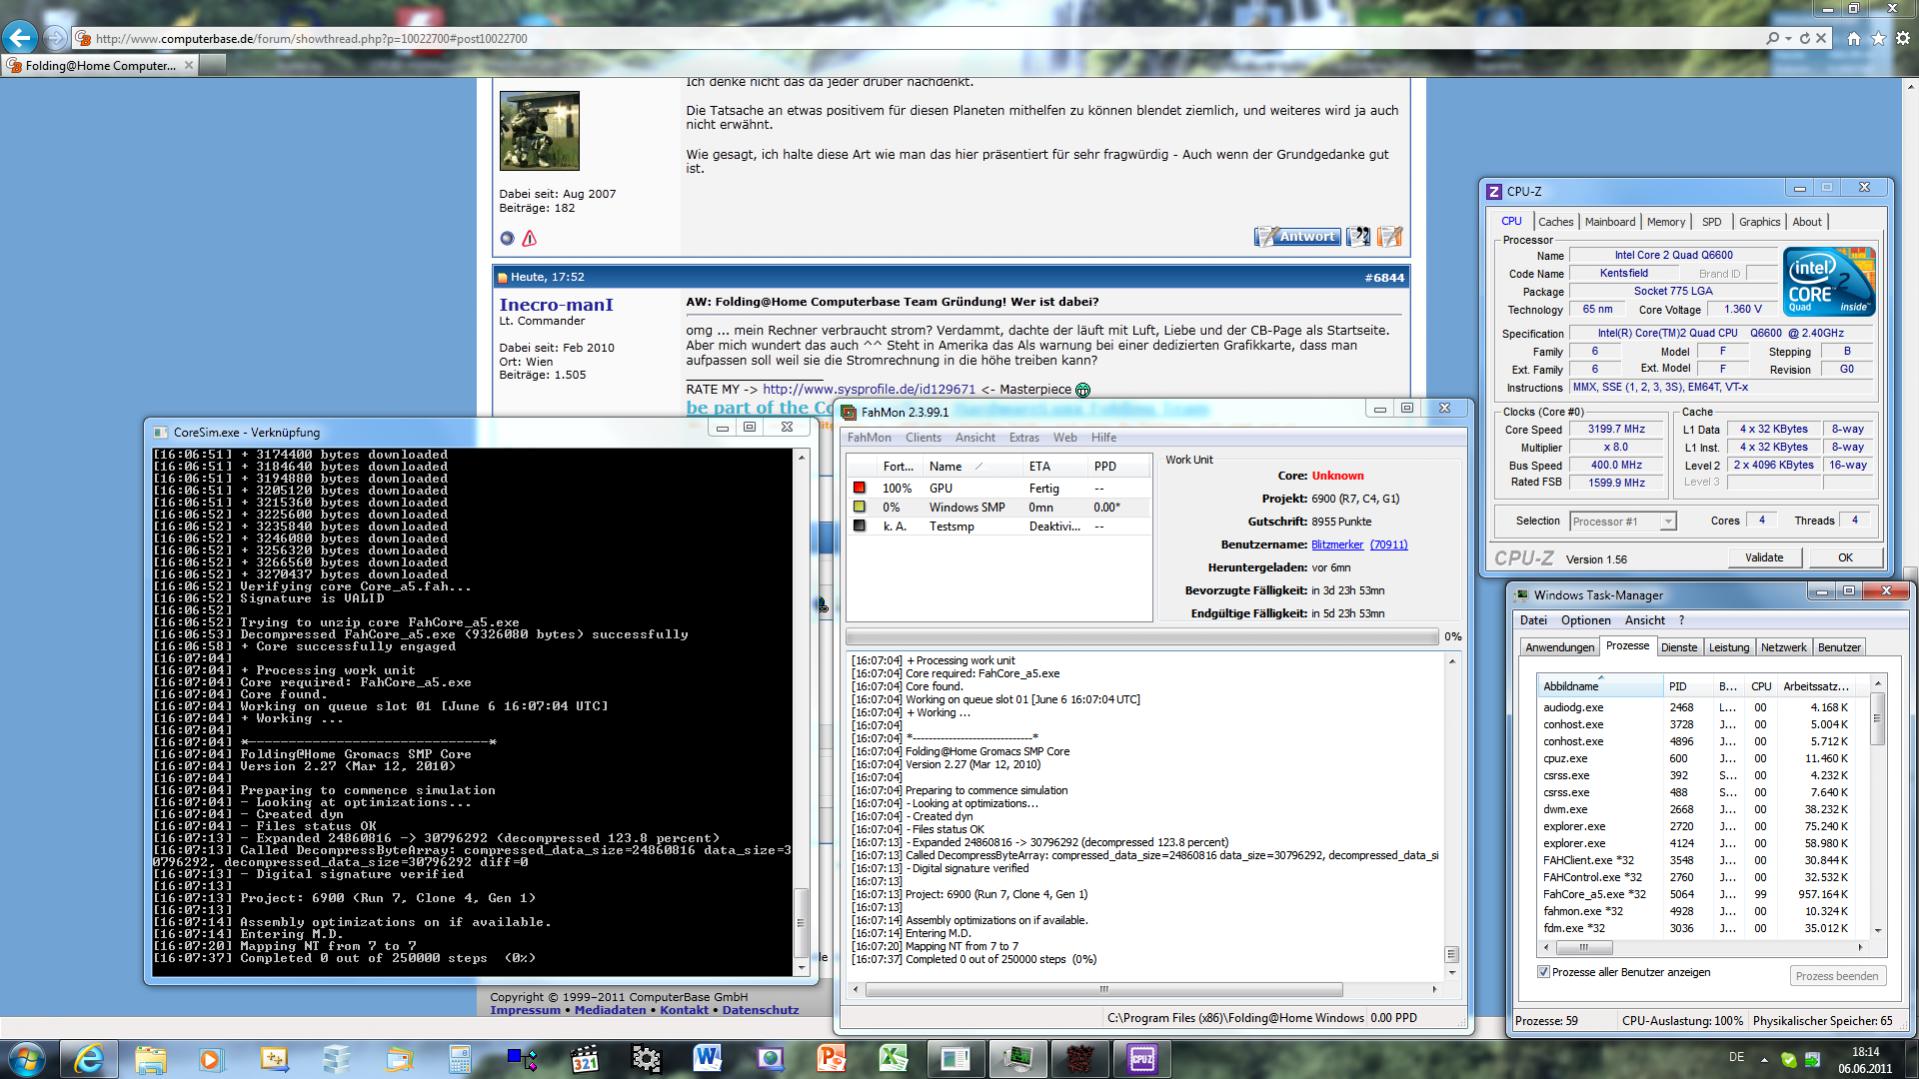Select the Folding@Home Computer browser tab
Screen dimensions: 1919x1079
[100, 66]
